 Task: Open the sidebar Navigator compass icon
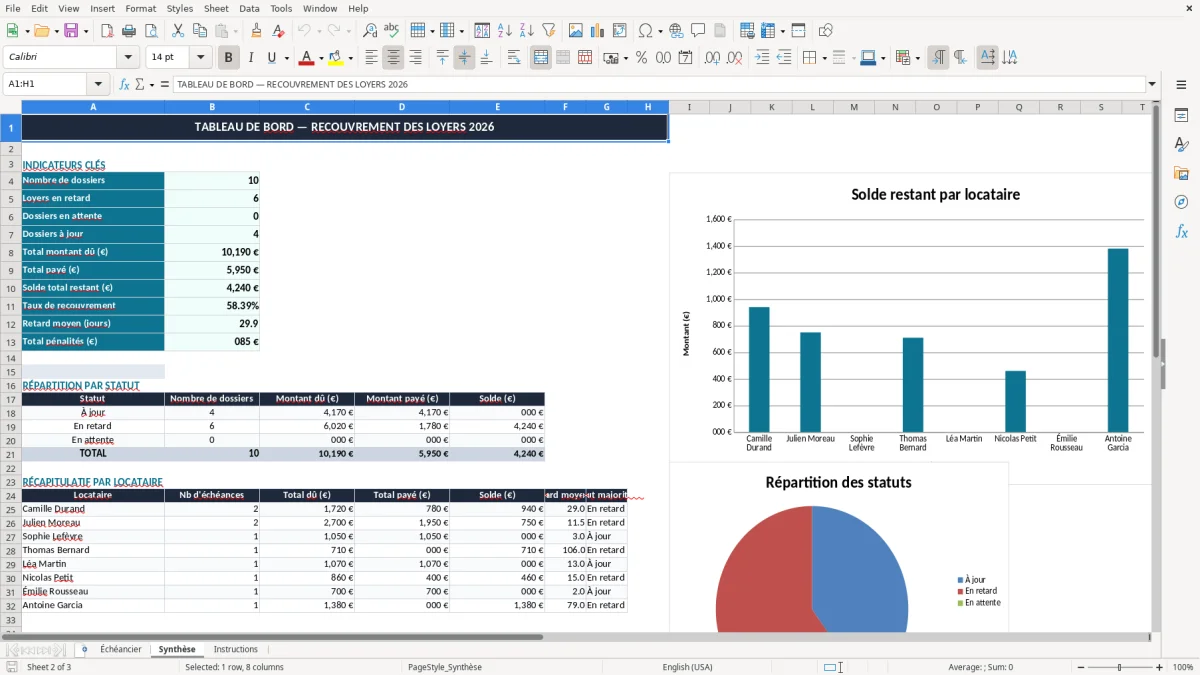1181,202
